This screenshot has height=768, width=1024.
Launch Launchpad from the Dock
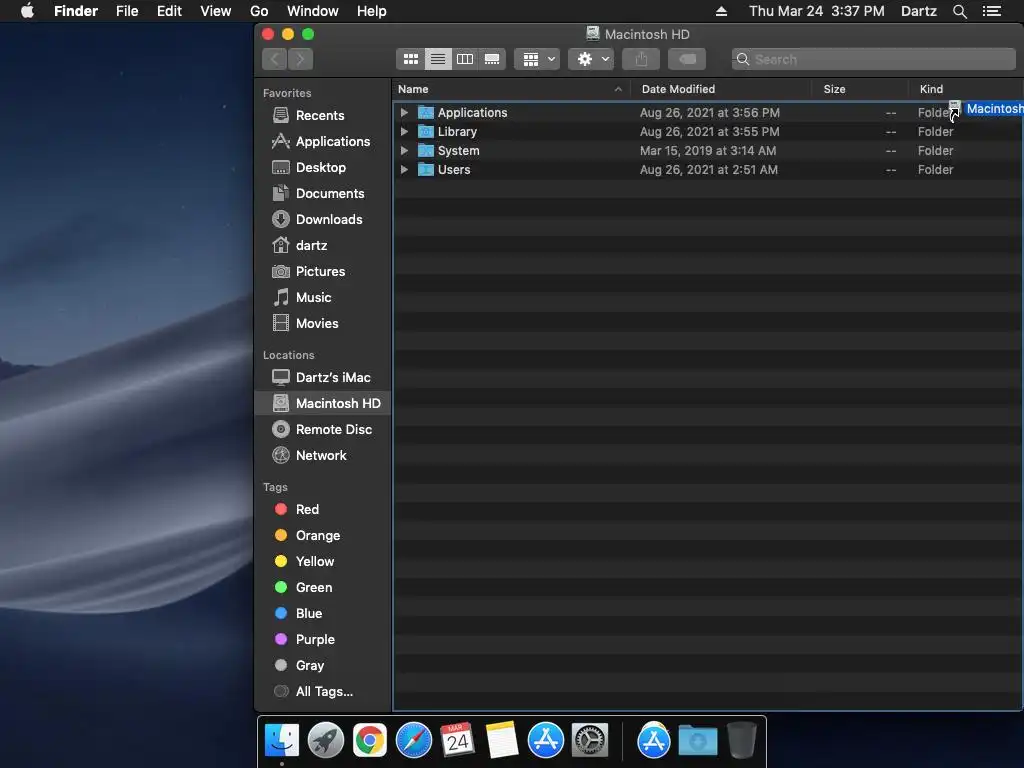coord(325,741)
